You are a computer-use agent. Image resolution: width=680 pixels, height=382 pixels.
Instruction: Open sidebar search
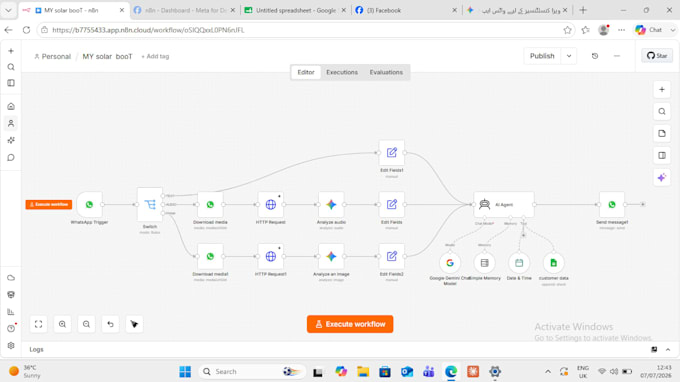point(11,67)
